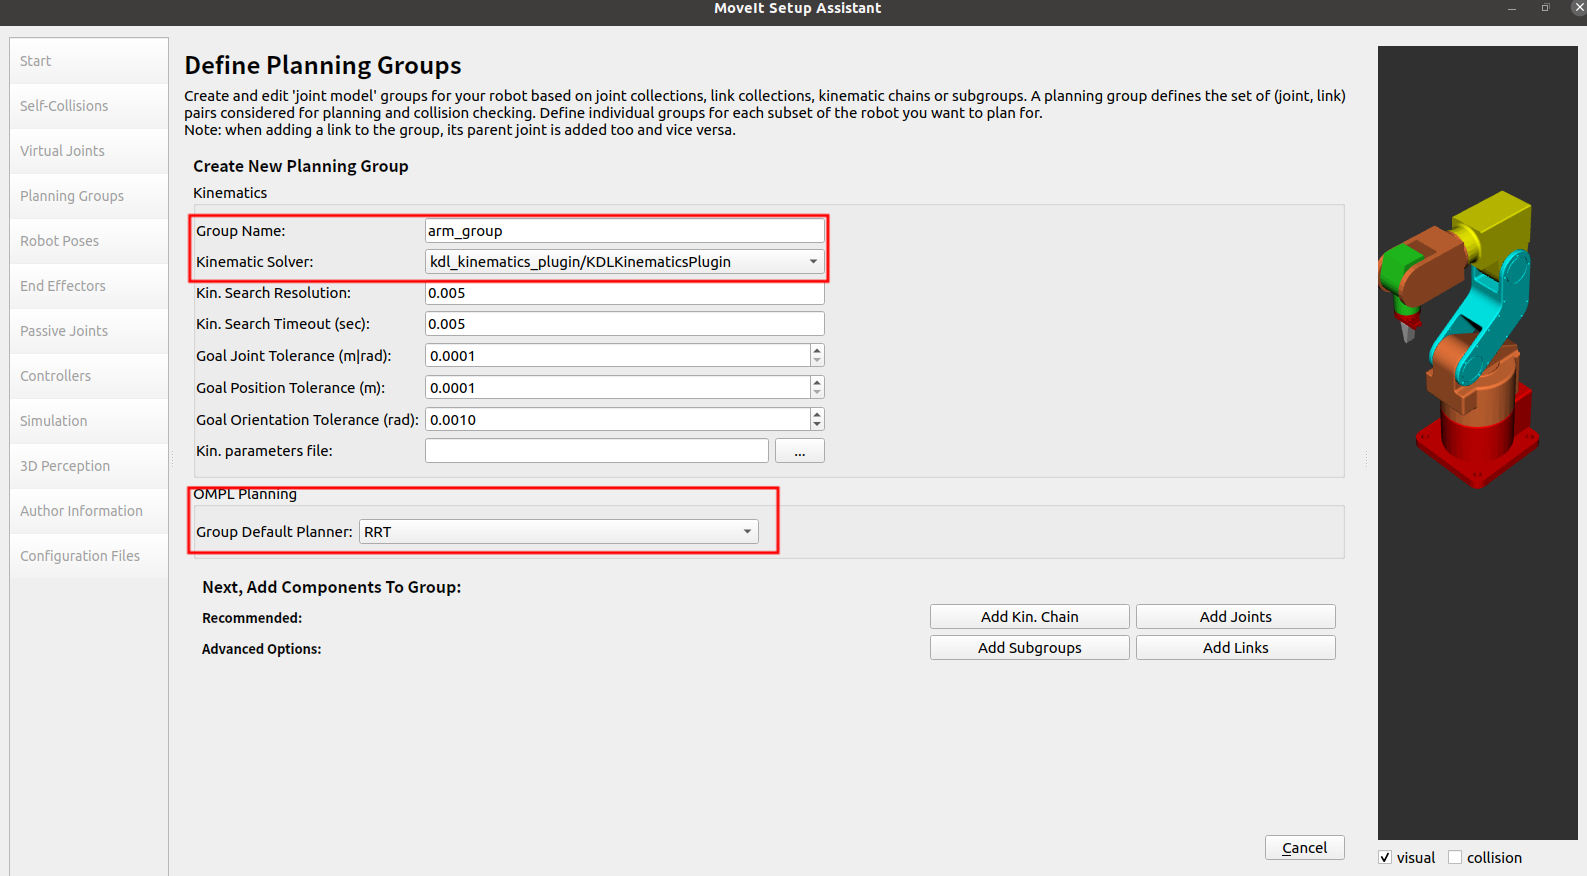Increase Goal Orientation Tolerance with up arrow
Viewport: 1587px width, 876px height.
(x=817, y=414)
